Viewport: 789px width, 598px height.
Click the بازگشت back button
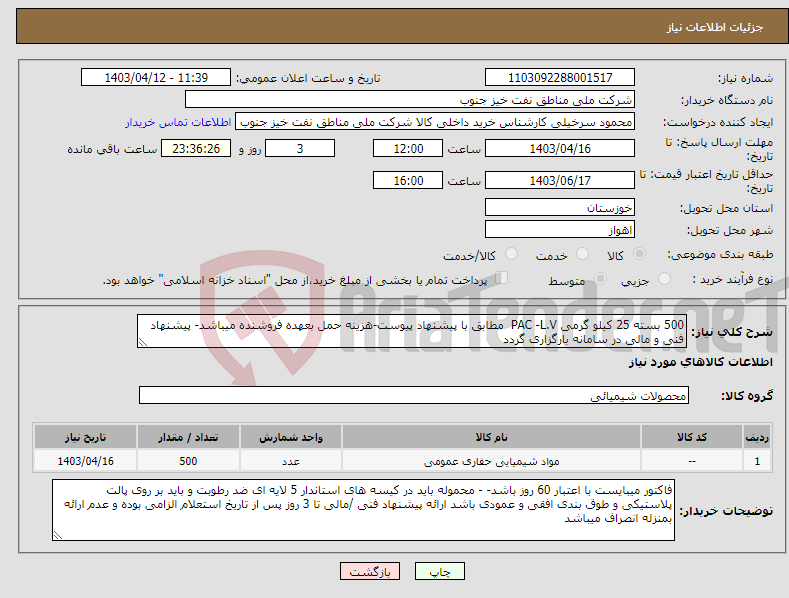point(370,571)
